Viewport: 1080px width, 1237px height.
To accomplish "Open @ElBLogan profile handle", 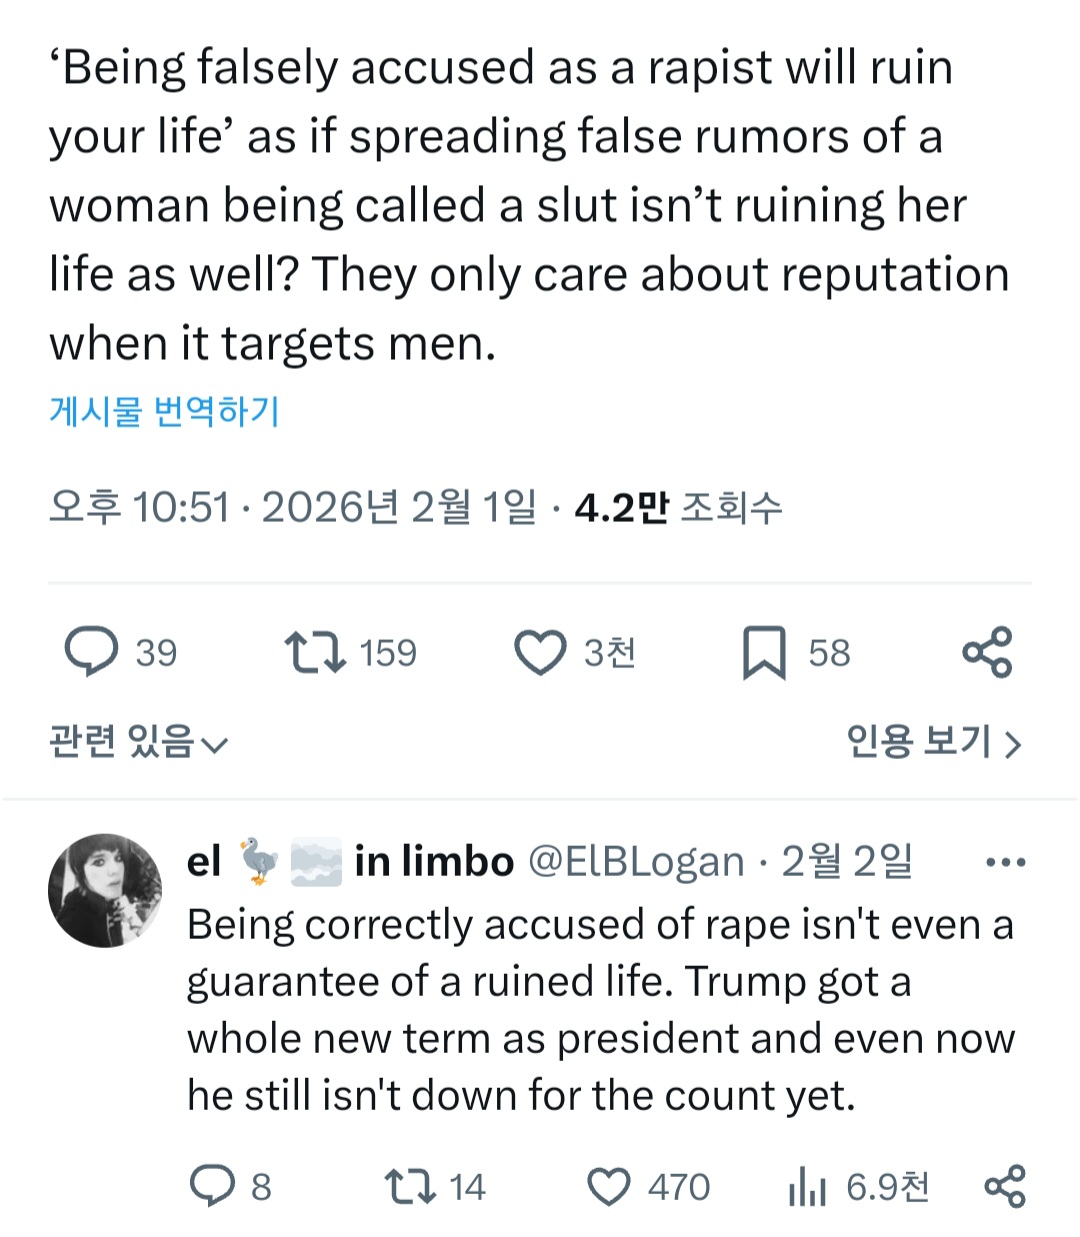I will click(635, 861).
